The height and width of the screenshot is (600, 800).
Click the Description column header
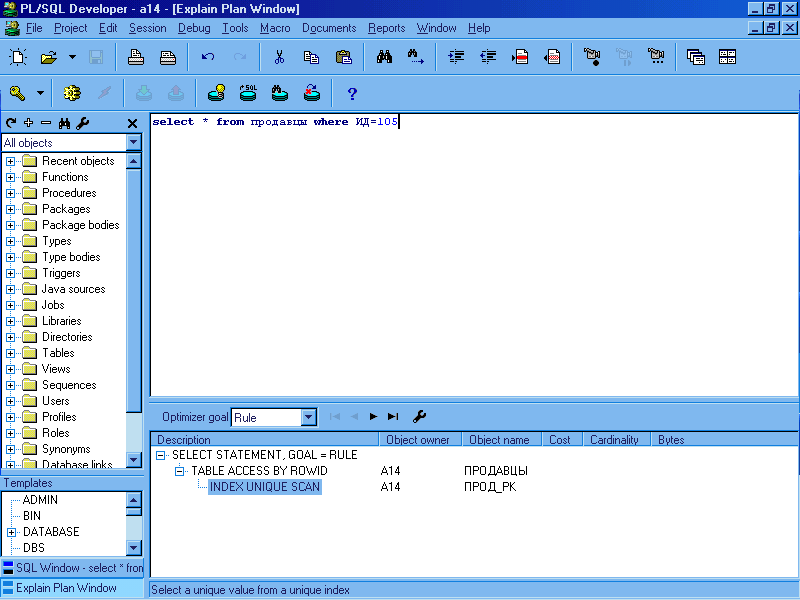coord(265,439)
